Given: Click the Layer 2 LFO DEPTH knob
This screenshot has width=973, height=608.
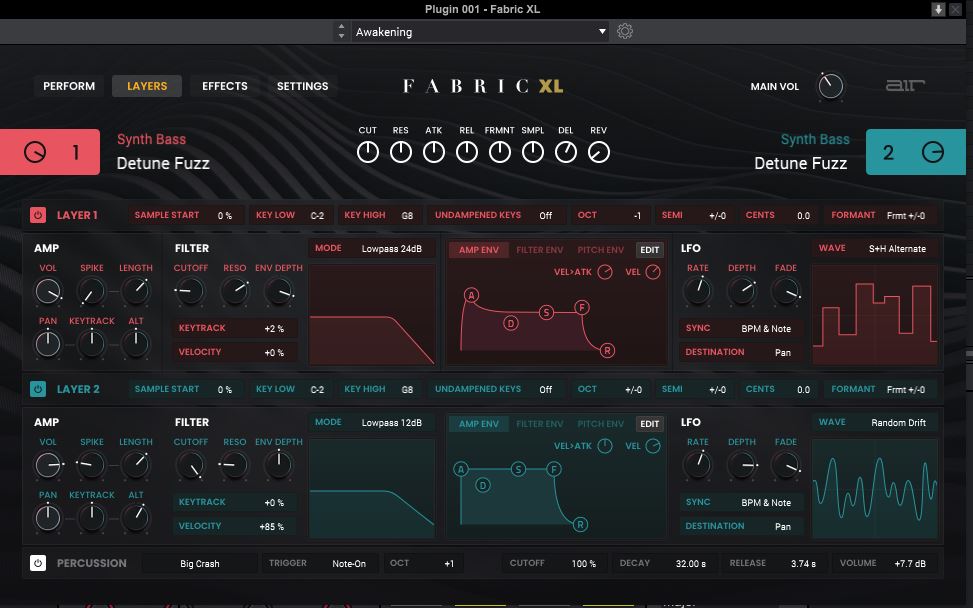Looking at the screenshot, I should point(742,465).
